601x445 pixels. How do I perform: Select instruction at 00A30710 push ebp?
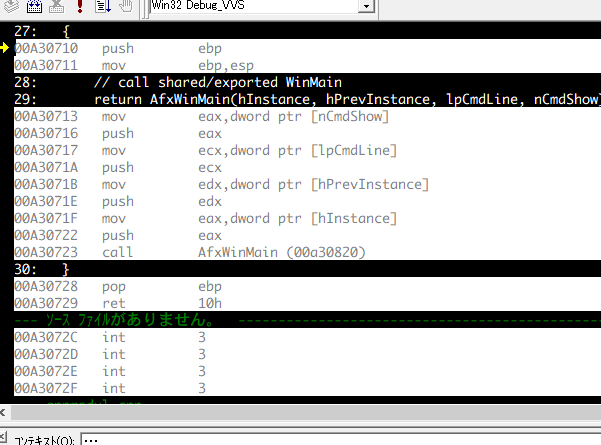(x=307, y=48)
